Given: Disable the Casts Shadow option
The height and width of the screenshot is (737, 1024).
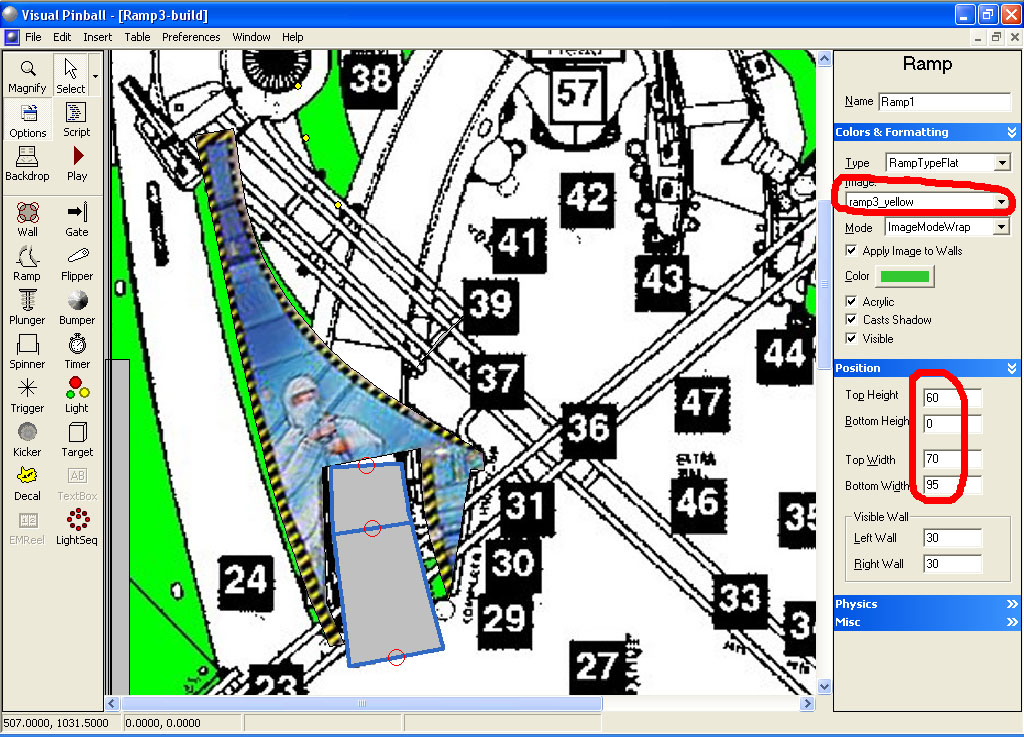Looking at the screenshot, I should tap(852, 320).
